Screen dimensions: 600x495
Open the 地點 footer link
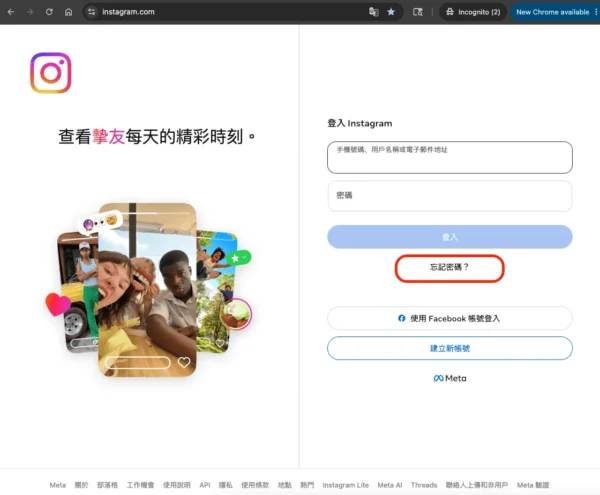[x=285, y=485]
